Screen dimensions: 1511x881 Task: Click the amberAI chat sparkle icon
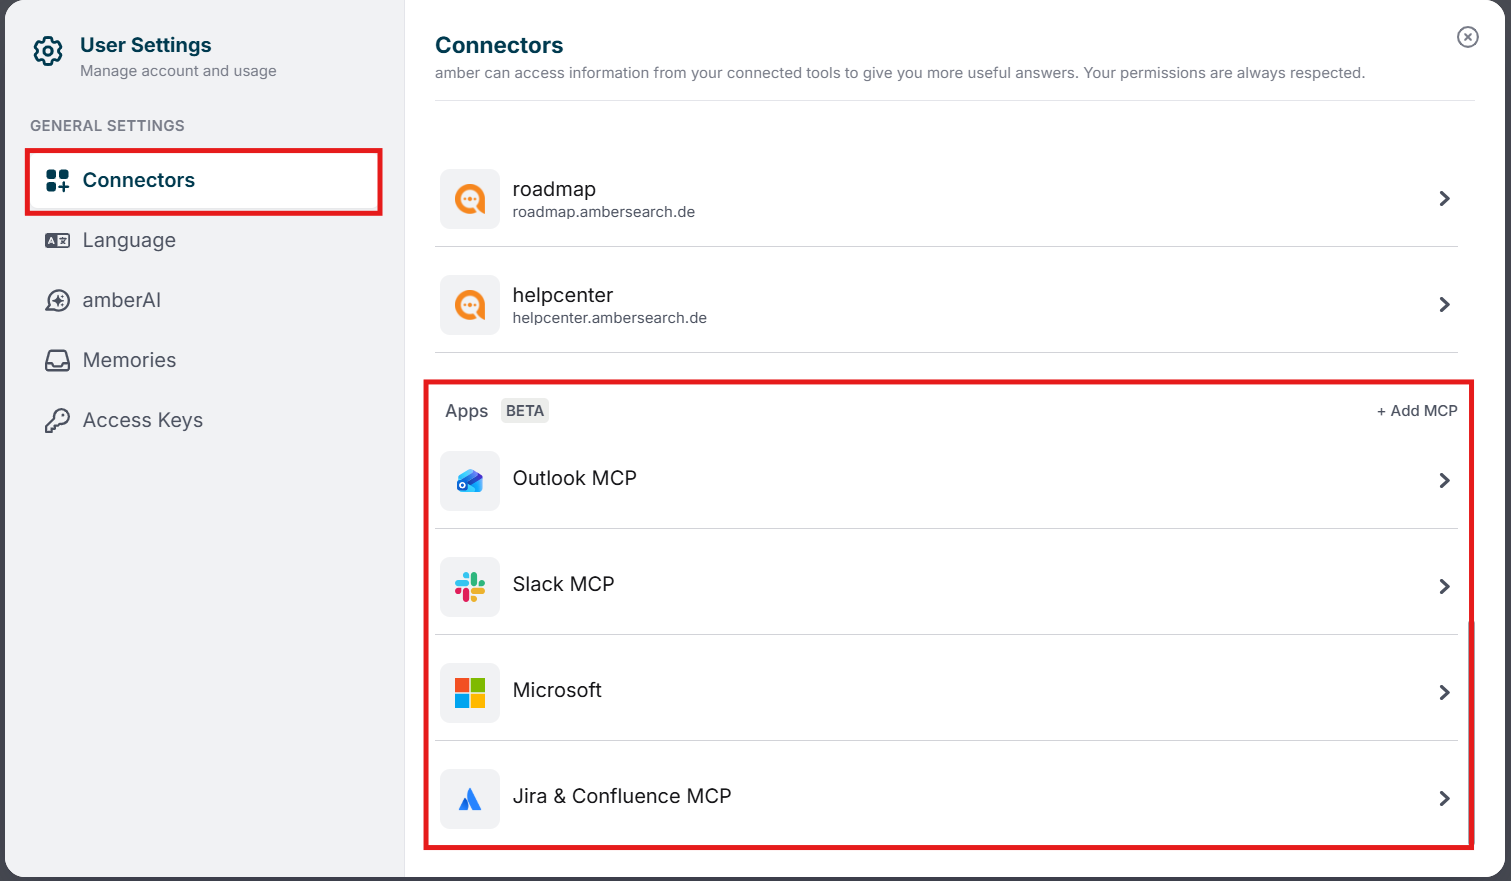[x=58, y=300]
